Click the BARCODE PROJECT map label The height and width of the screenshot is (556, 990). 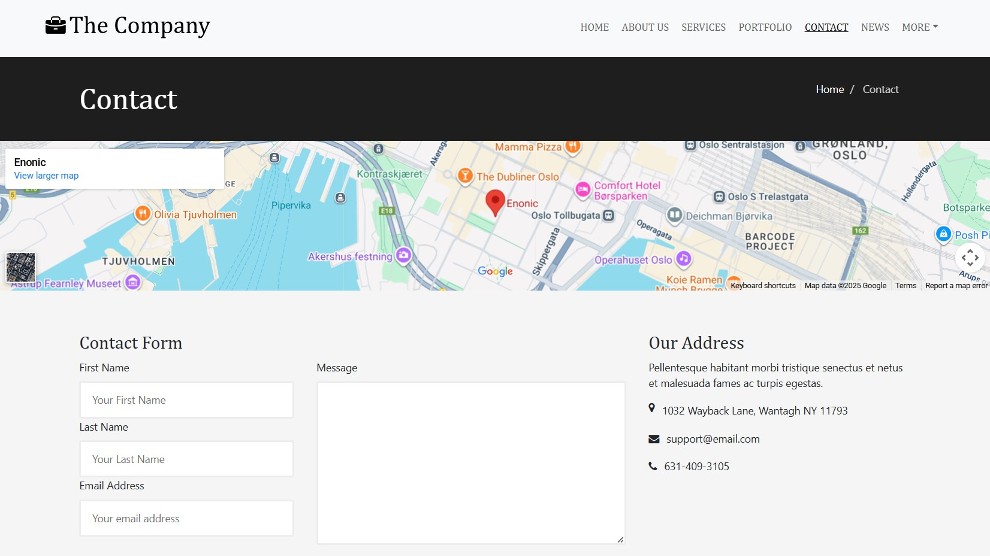click(770, 241)
